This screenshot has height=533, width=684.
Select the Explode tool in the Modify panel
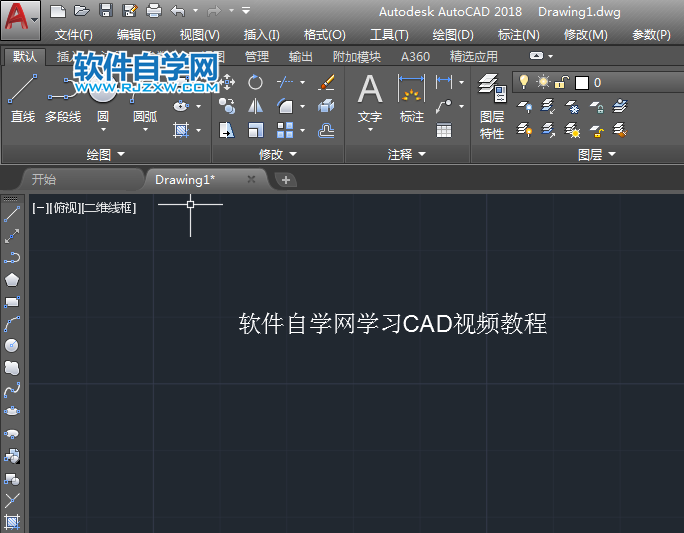326,106
